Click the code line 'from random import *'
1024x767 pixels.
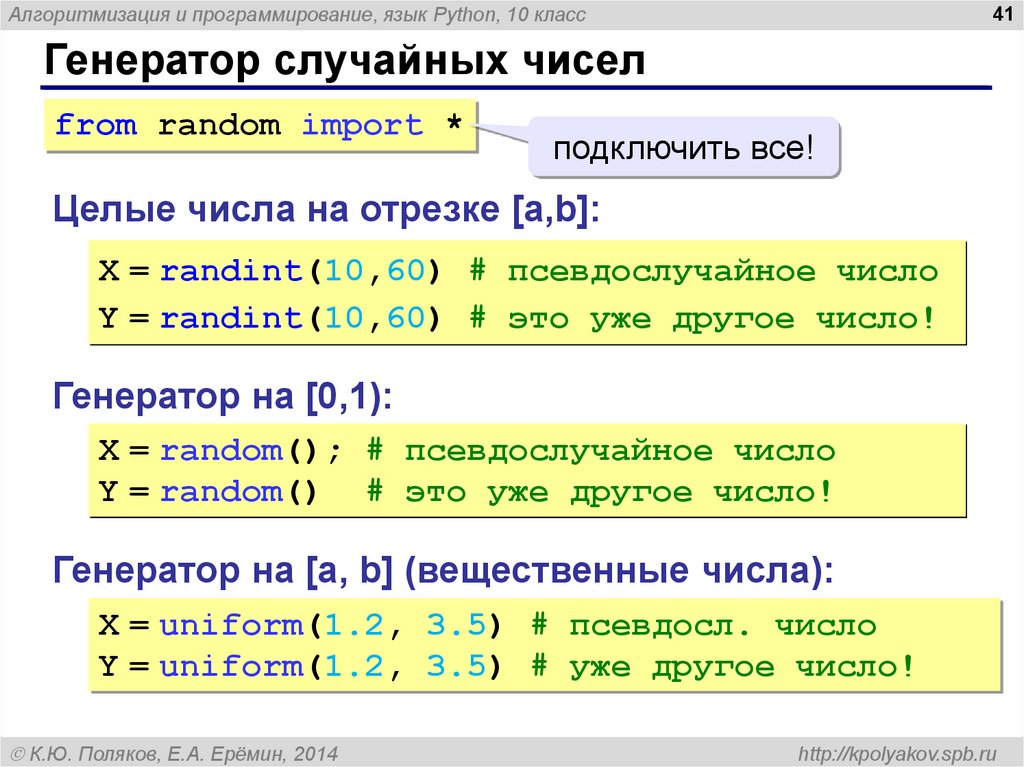pyautogui.click(x=259, y=125)
